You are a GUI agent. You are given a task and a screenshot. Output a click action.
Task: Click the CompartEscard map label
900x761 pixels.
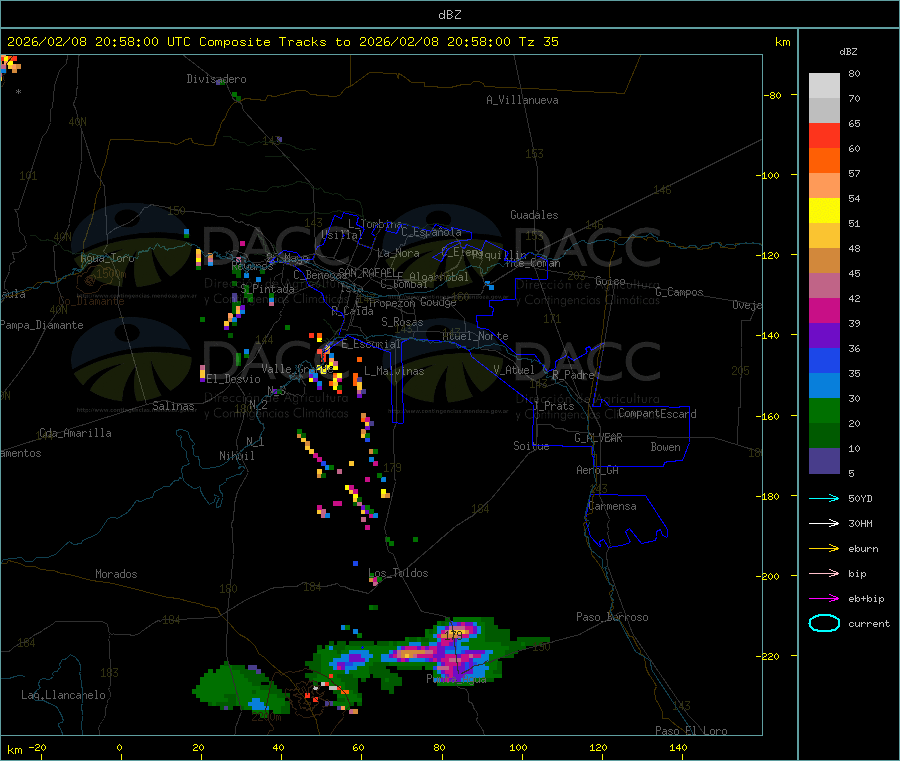(x=657, y=413)
